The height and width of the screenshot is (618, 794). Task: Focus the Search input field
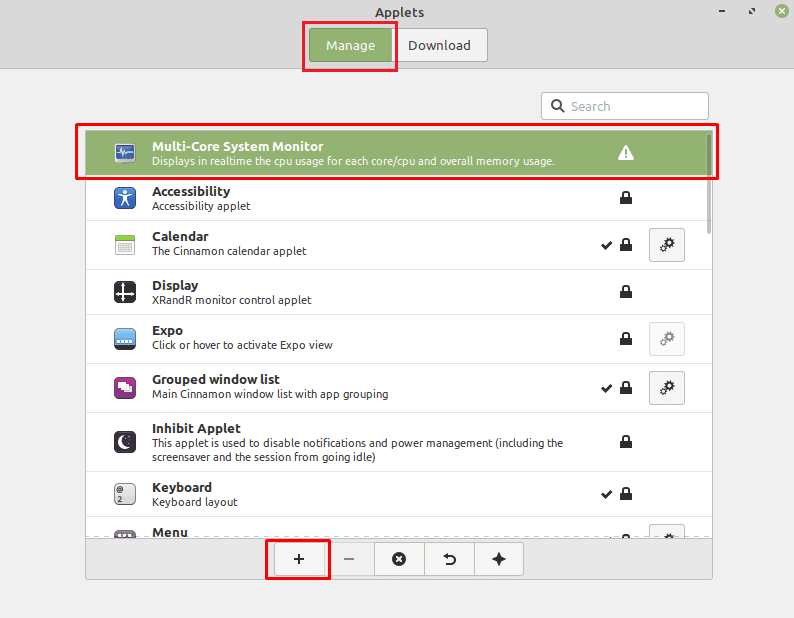[x=624, y=106]
